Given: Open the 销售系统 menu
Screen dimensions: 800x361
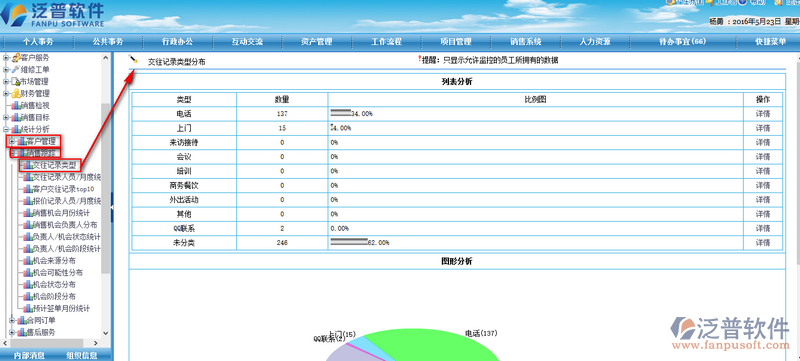Looking at the screenshot, I should [526, 42].
